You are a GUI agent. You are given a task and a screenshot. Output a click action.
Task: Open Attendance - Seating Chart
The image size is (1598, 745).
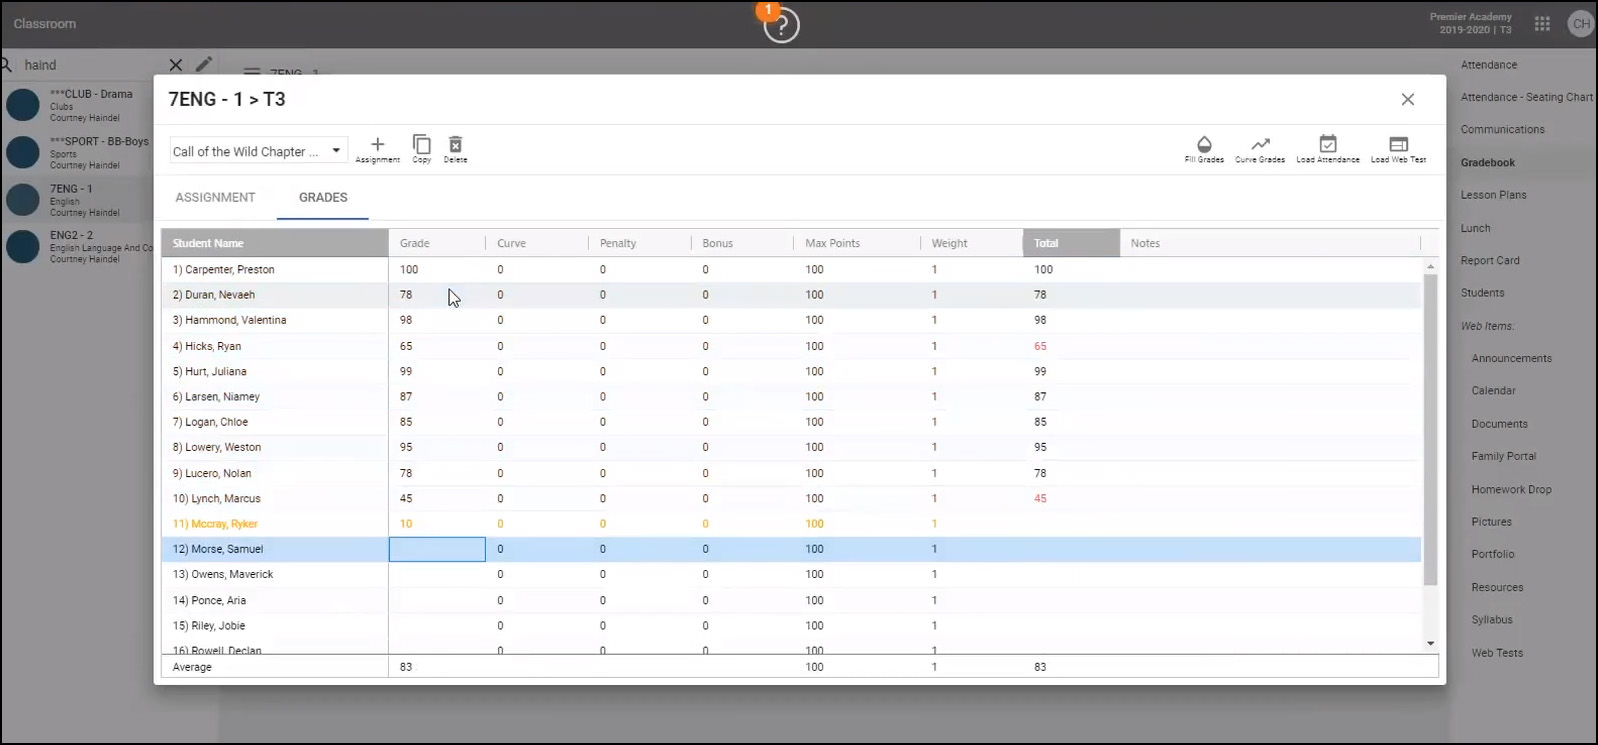tap(1527, 97)
